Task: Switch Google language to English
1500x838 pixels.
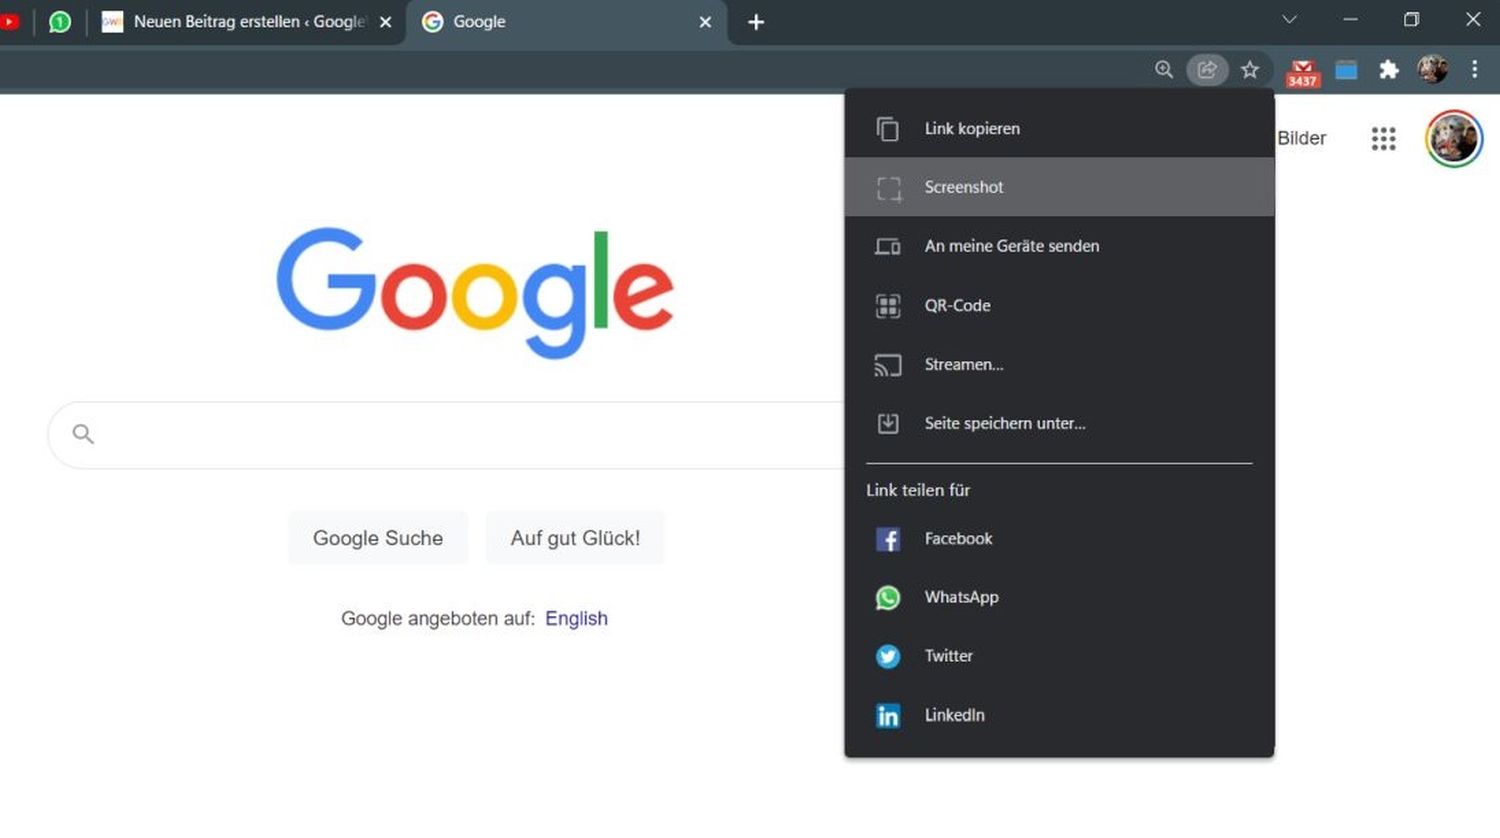Action: (x=576, y=618)
